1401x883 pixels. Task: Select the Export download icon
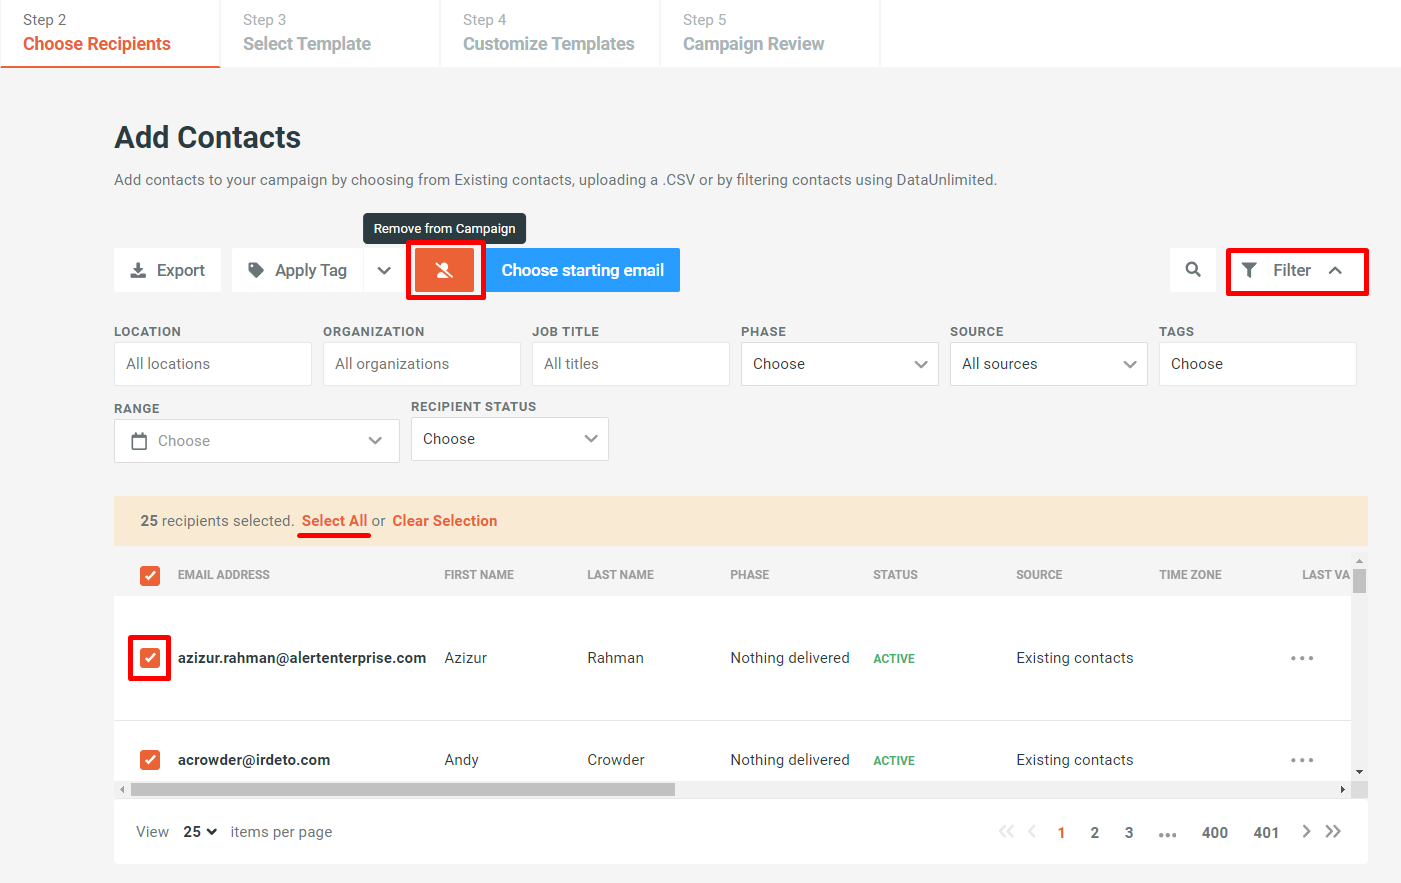point(137,269)
